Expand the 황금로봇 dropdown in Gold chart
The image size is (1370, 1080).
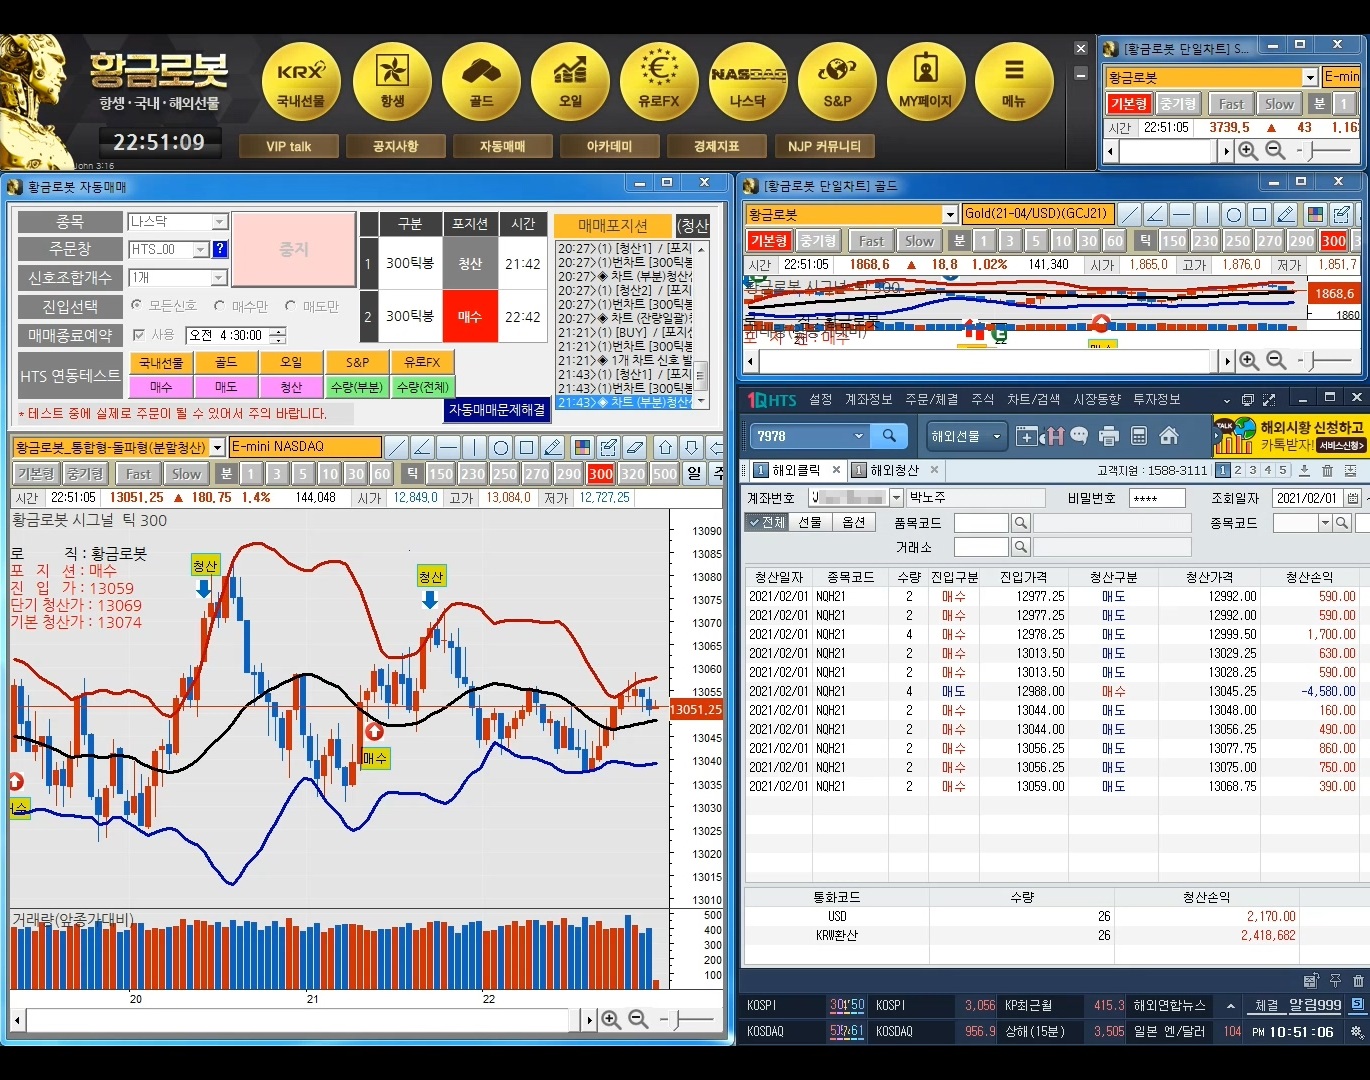[x=950, y=214]
